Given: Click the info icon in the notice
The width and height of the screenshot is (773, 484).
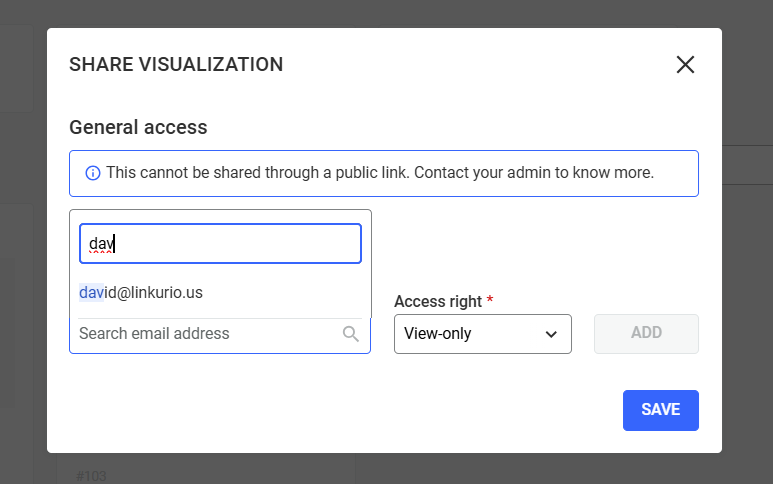Looking at the screenshot, I should [93, 173].
